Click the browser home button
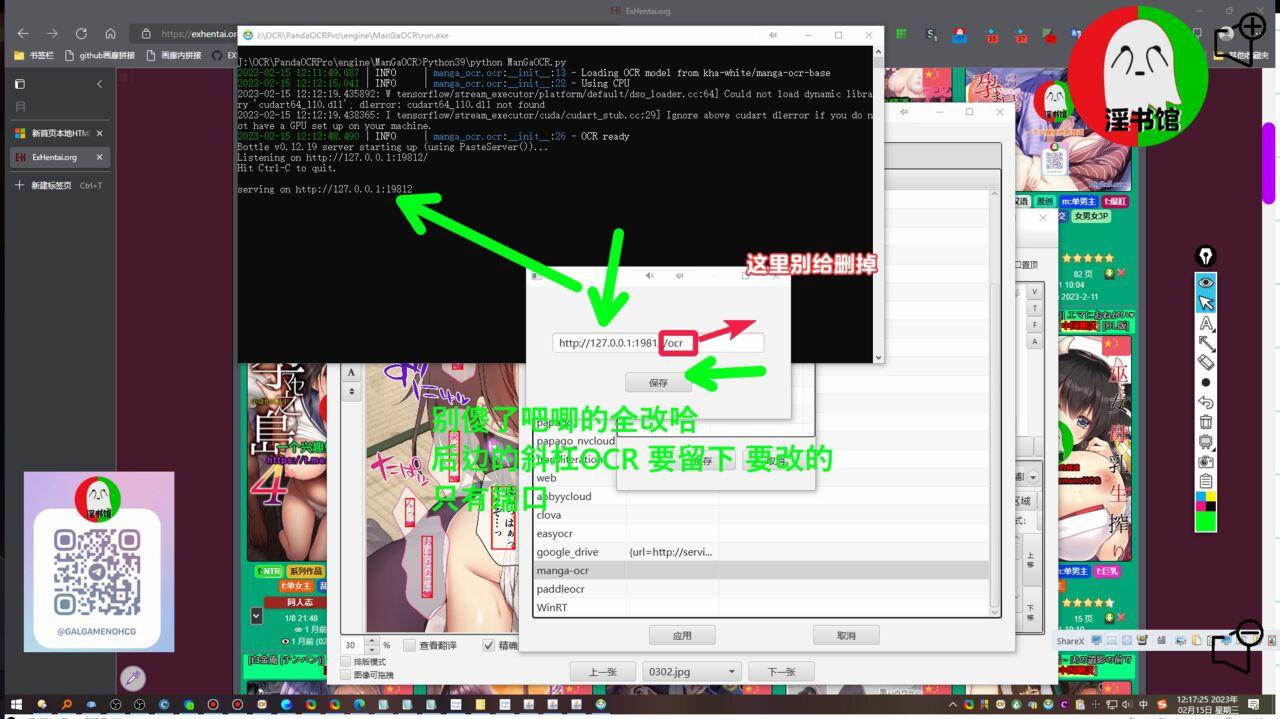 point(110,33)
